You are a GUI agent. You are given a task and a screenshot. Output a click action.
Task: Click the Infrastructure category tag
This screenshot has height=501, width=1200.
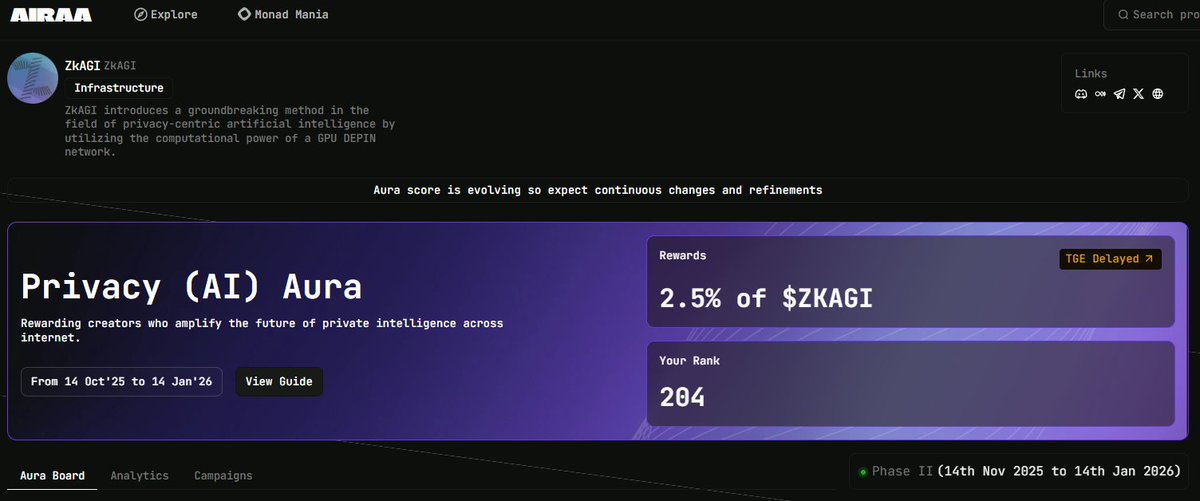pyautogui.click(x=119, y=88)
